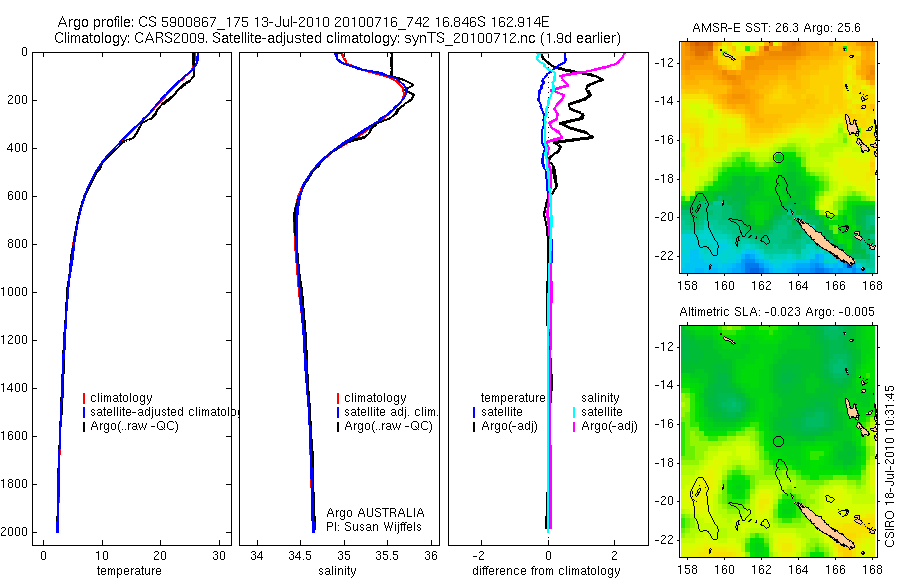The image size is (900, 580).
Task: Click 'difference from climatology' axis label
Action: 546,571
